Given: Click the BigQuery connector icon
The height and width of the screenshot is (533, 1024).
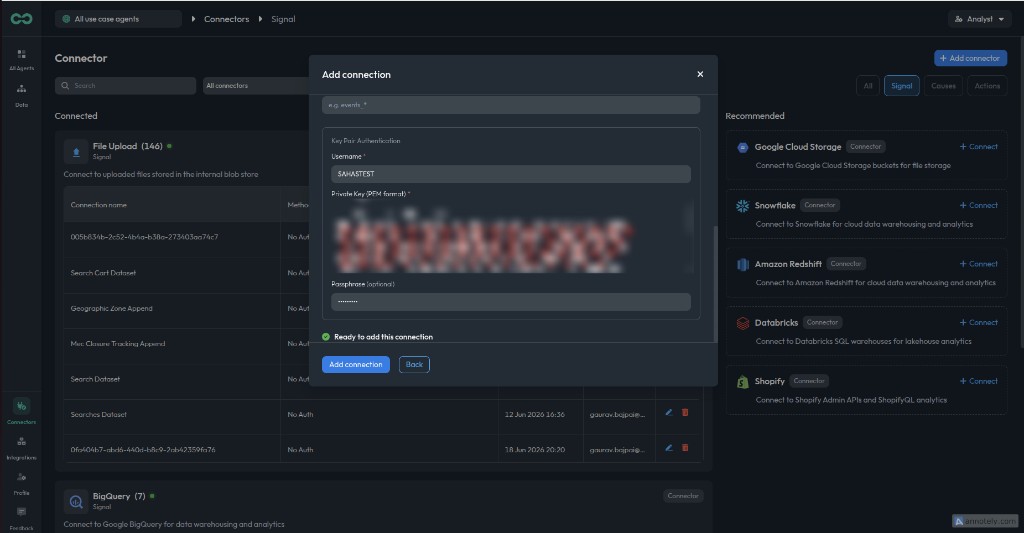Looking at the screenshot, I should click(x=76, y=502).
